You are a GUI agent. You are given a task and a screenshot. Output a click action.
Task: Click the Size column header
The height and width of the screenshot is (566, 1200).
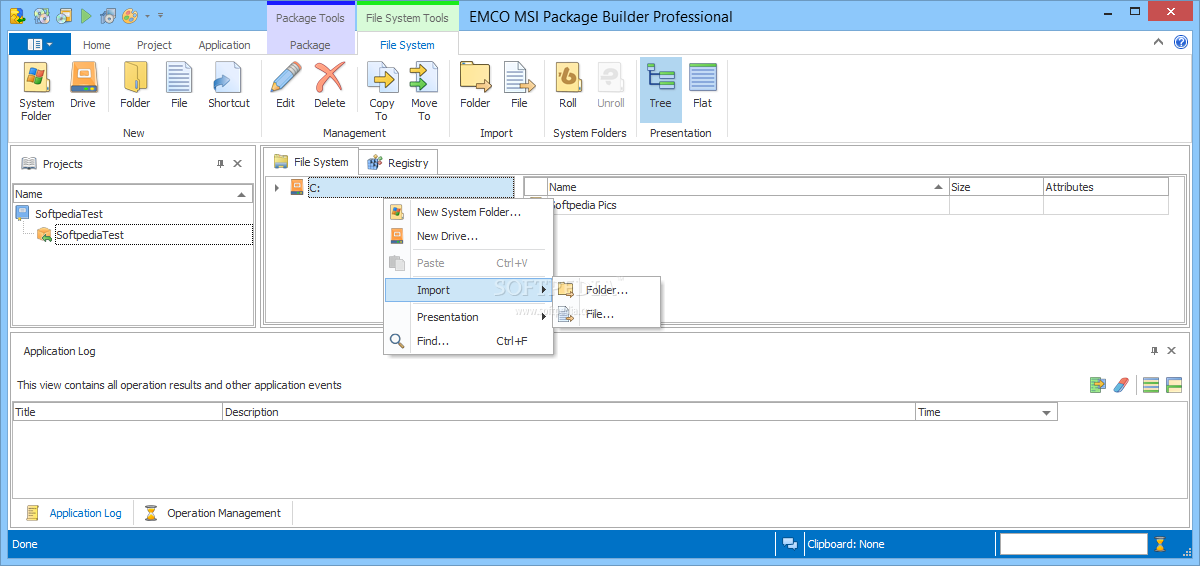click(x=996, y=187)
